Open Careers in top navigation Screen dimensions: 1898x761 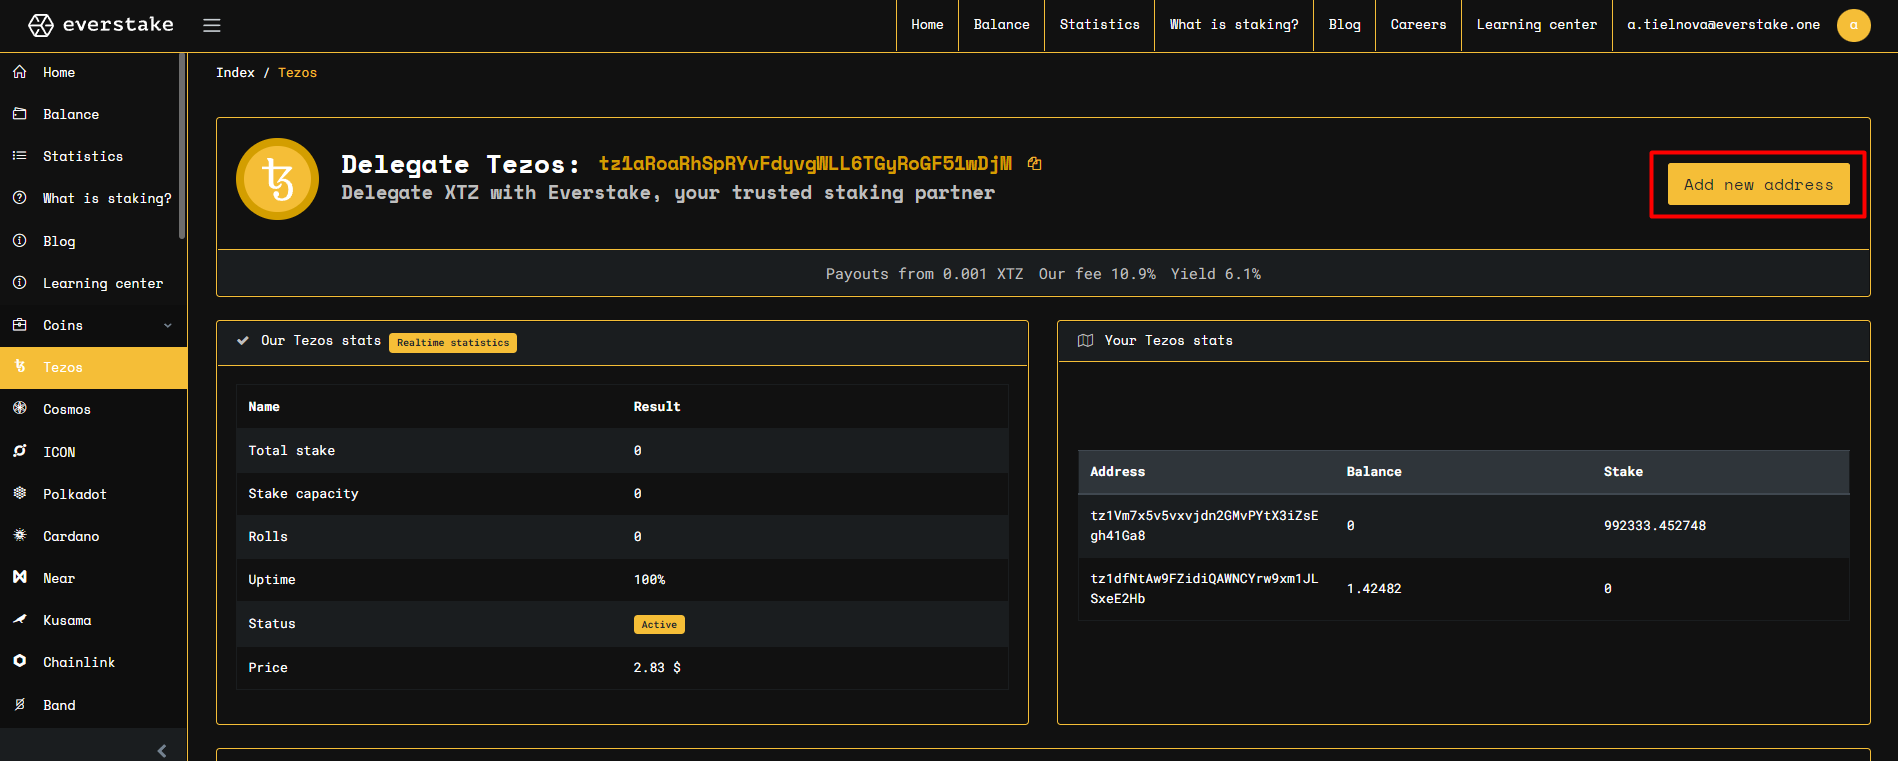click(x=1419, y=25)
